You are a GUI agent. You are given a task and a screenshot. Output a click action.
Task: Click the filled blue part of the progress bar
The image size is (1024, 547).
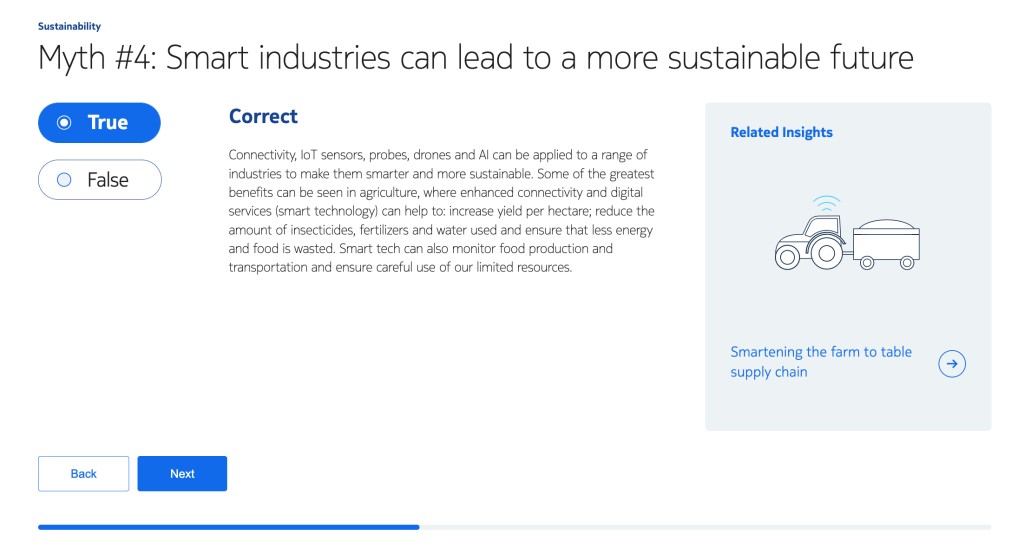(x=229, y=527)
